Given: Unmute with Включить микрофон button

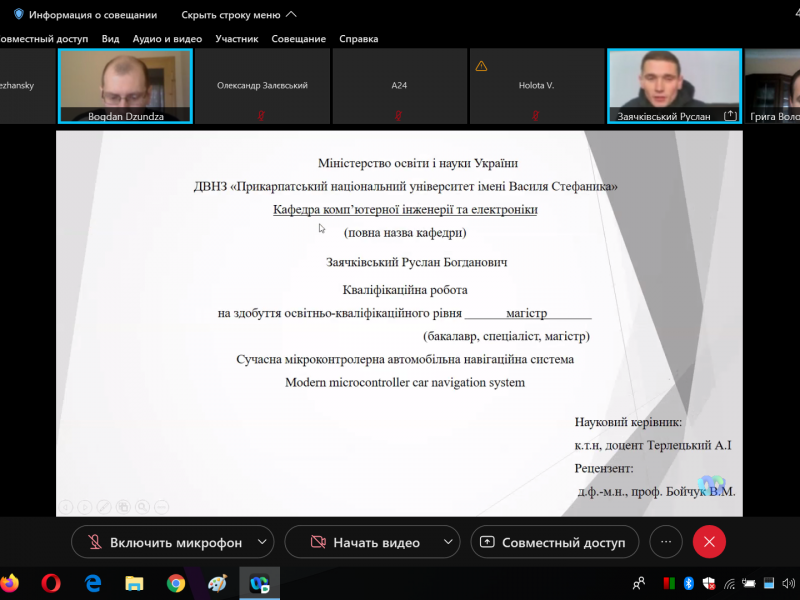Looking at the screenshot, I should (x=164, y=542).
